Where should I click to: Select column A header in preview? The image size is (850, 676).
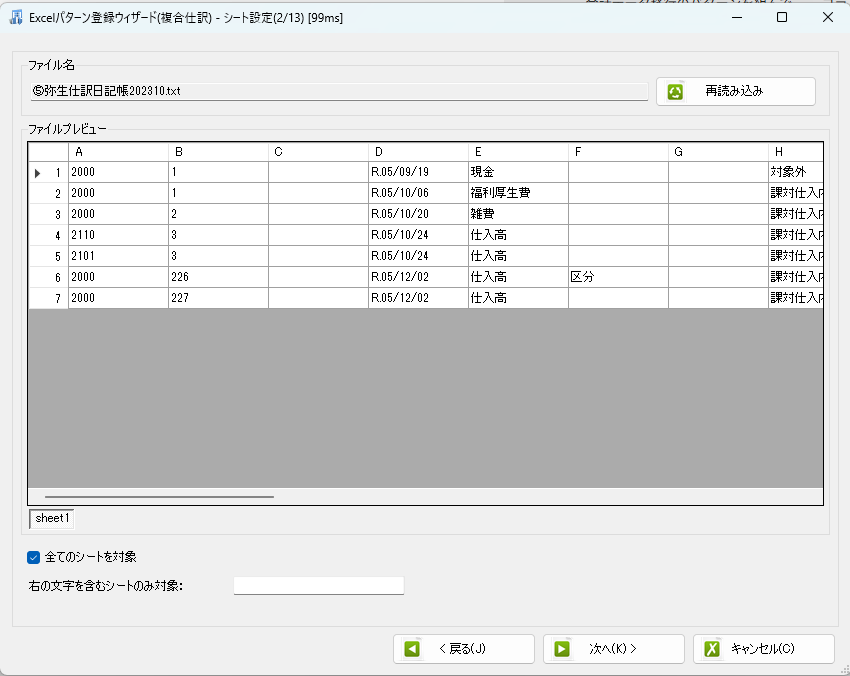tap(118, 152)
